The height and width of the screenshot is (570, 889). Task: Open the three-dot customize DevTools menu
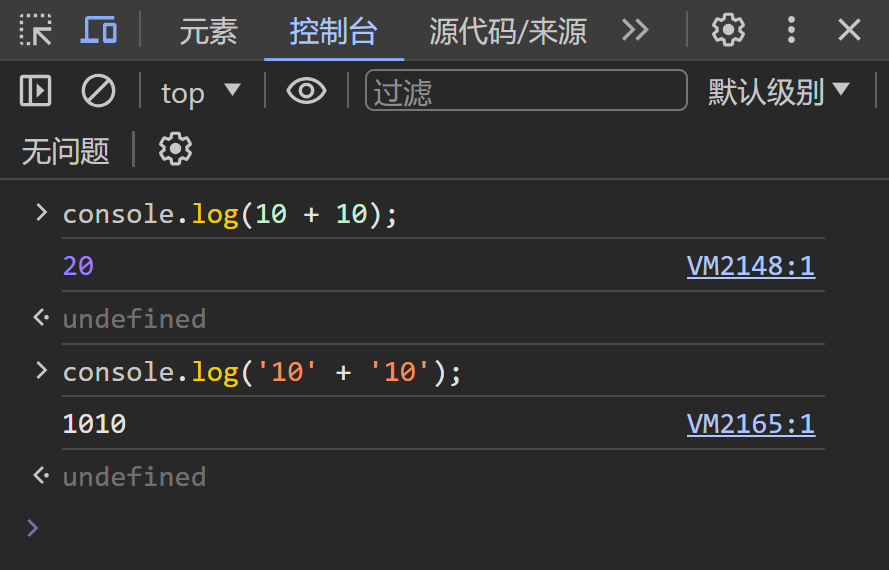pyautogui.click(x=791, y=31)
